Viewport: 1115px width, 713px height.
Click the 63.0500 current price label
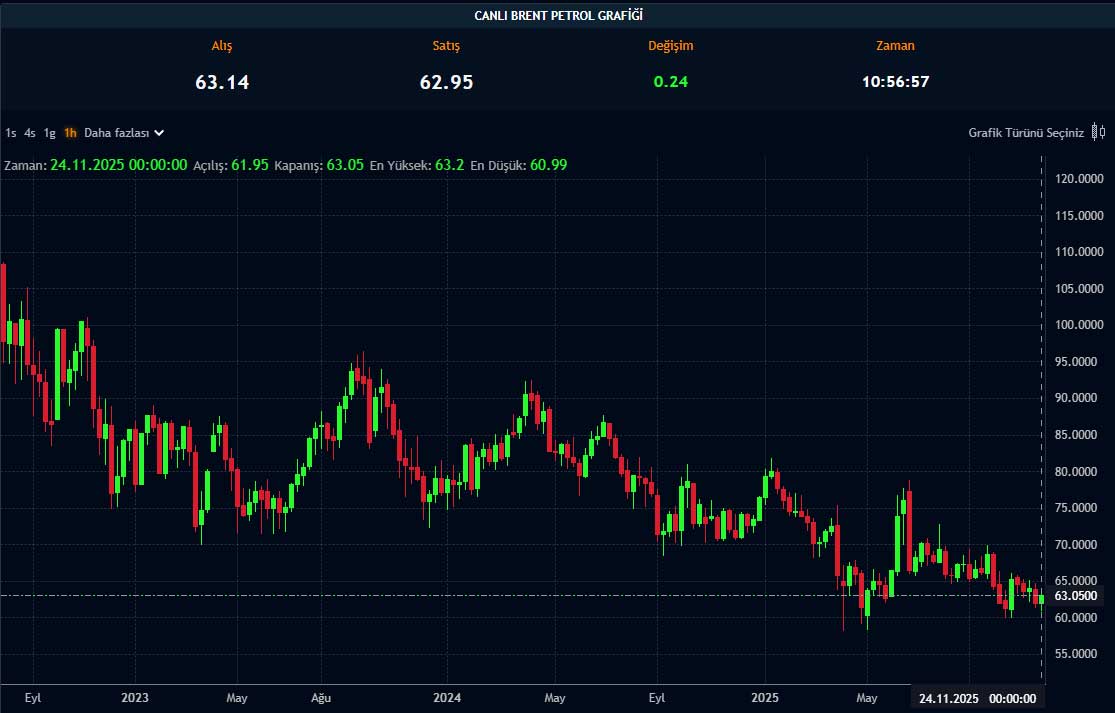click(1078, 595)
